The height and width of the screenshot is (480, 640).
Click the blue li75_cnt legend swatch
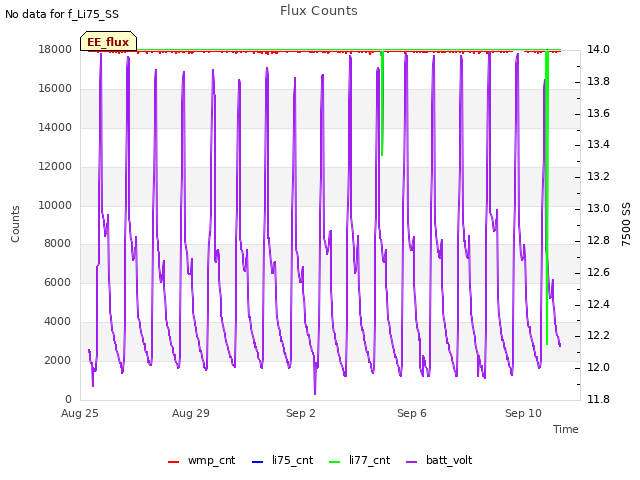(258, 462)
